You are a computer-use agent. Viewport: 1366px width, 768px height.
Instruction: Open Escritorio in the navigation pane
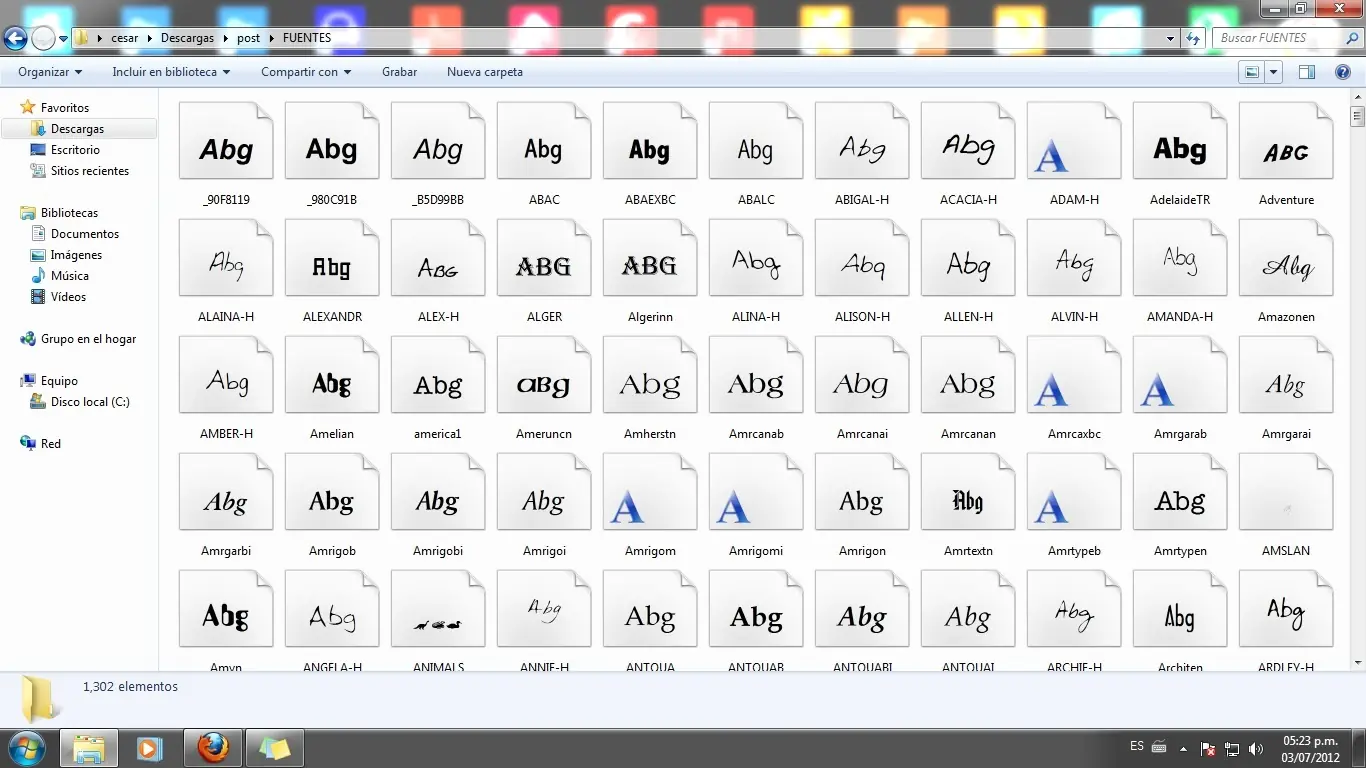(75, 150)
